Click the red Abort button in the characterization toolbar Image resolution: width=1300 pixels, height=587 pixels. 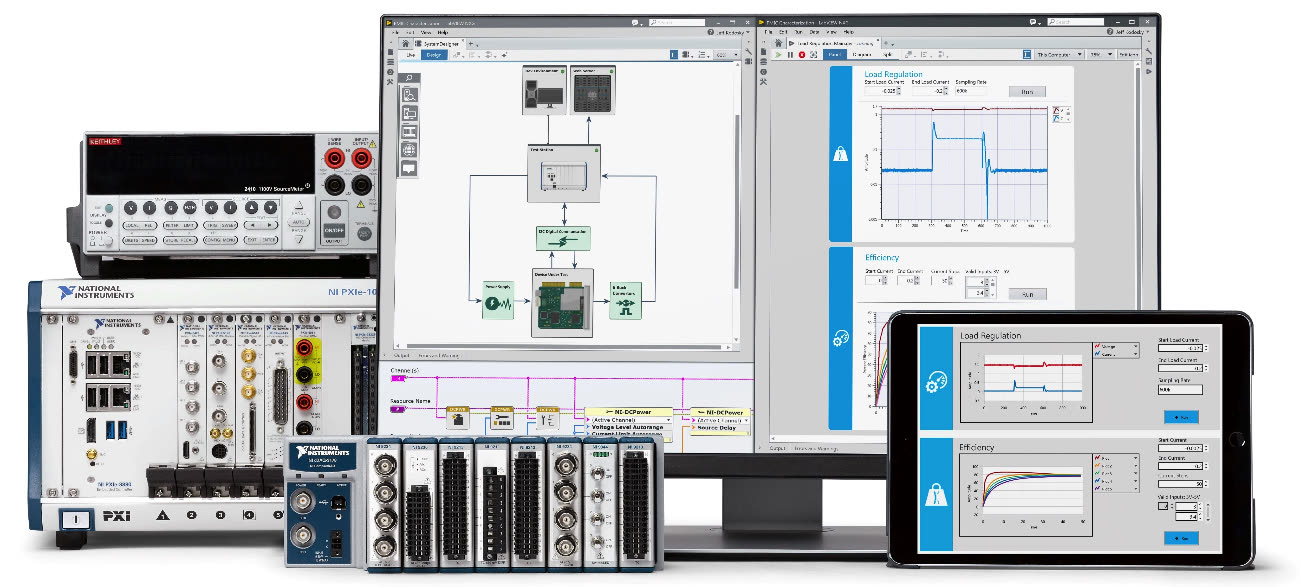click(802, 54)
